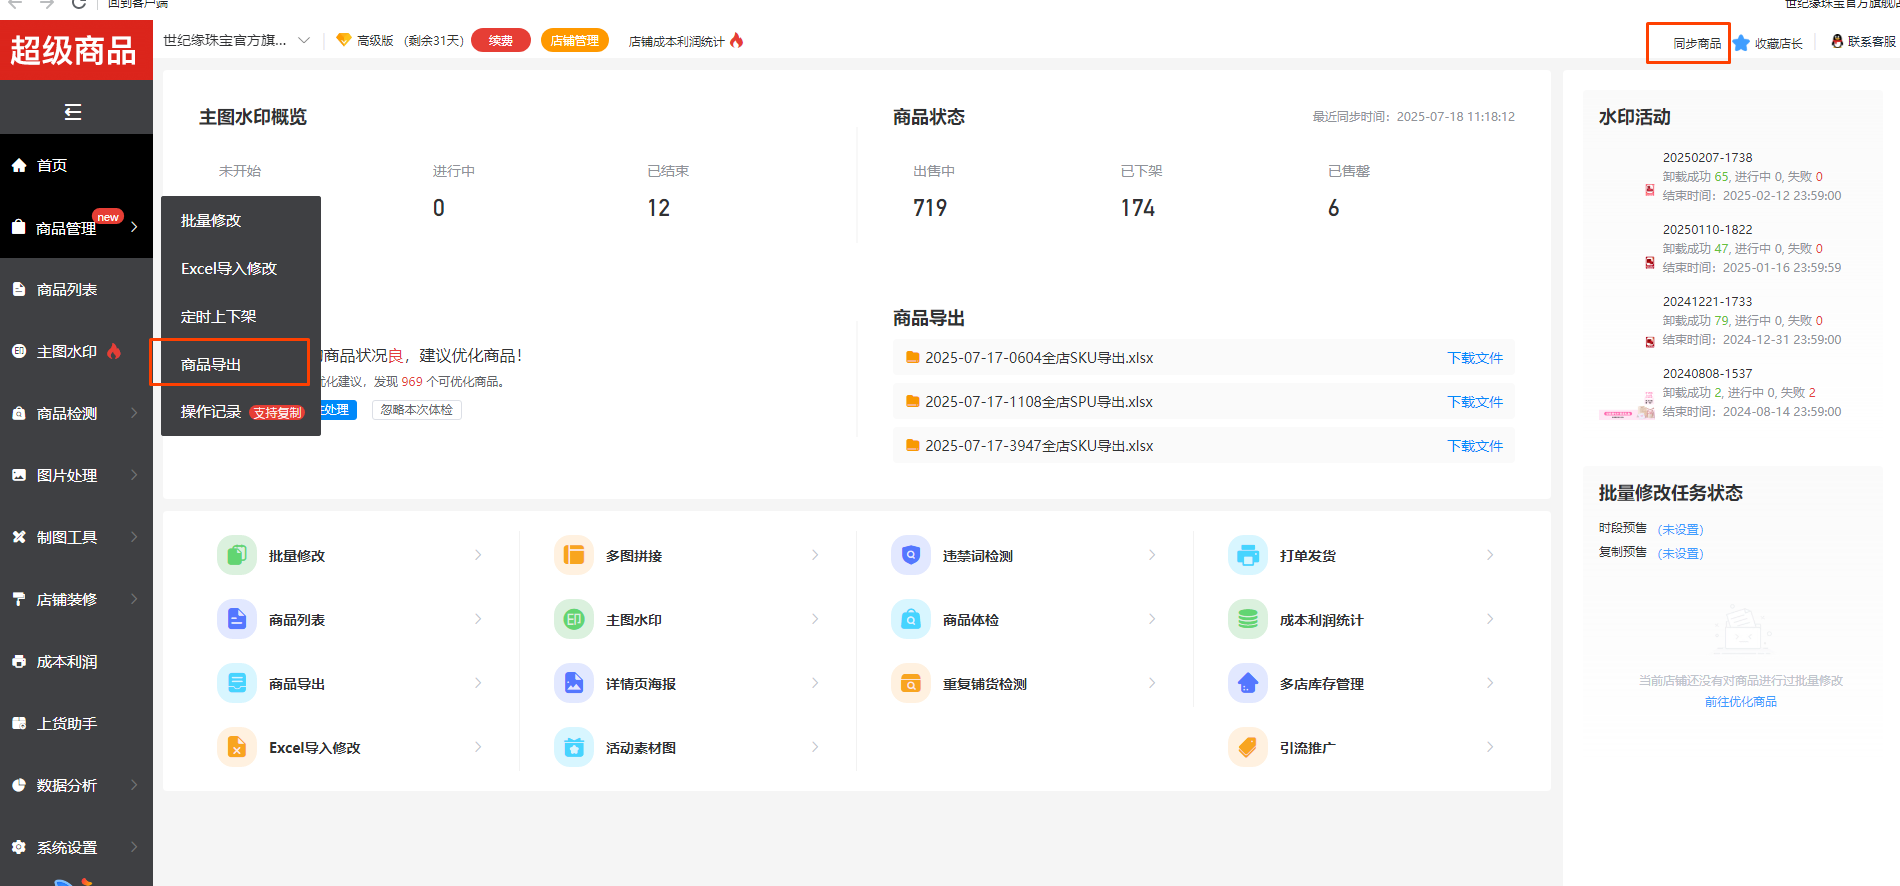This screenshot has width=1900, height=886.
Task: Open the 打单发货 printer icon
Action: pos(1247,555)
